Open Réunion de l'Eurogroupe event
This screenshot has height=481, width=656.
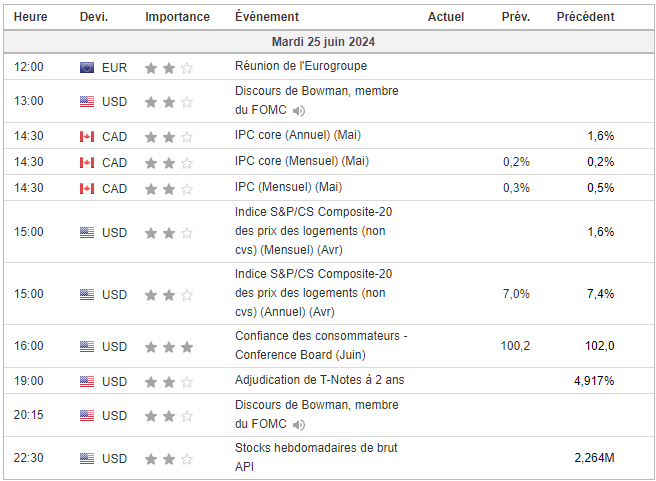pyautogui.click(x=300, y=67)
